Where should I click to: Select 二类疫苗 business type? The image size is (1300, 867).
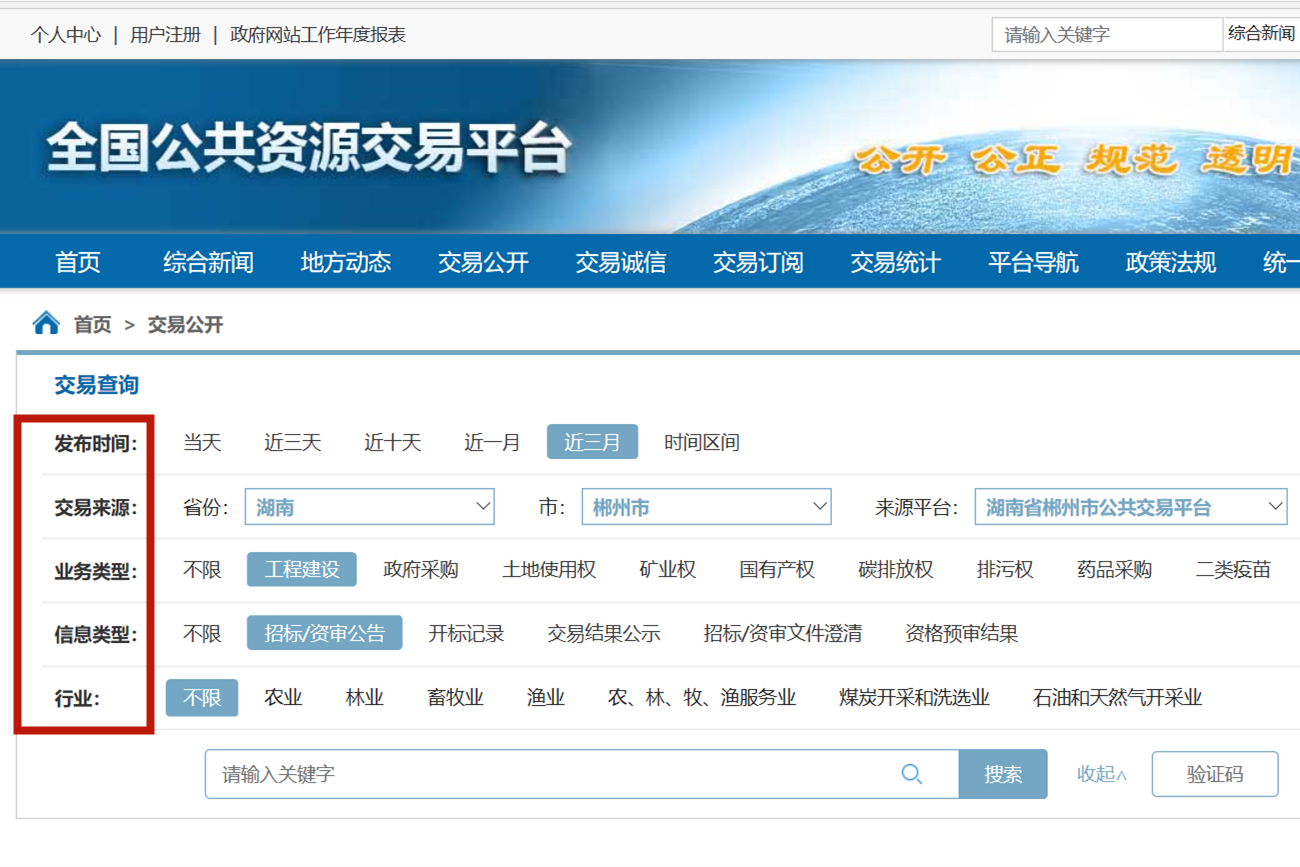[x=1234, y=569]
